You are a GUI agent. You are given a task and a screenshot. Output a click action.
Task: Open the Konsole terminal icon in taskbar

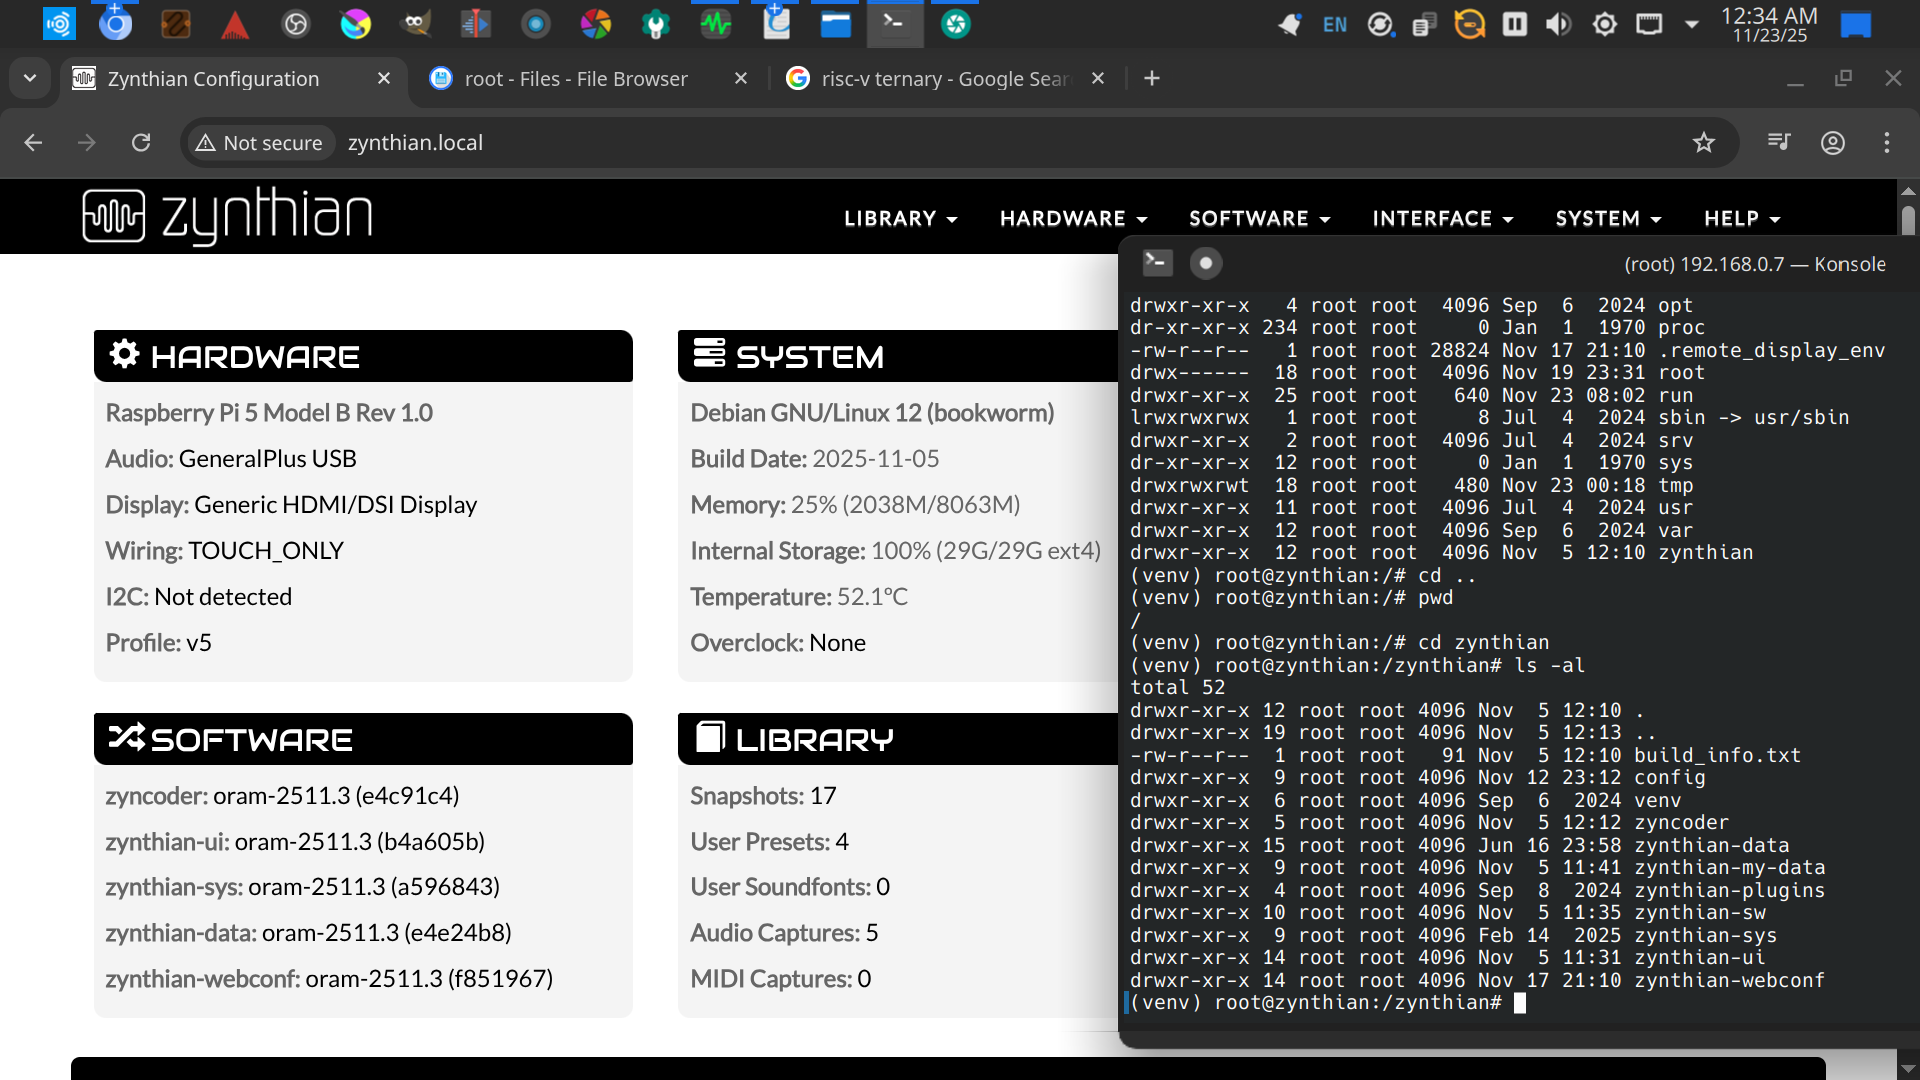(894, 23)
